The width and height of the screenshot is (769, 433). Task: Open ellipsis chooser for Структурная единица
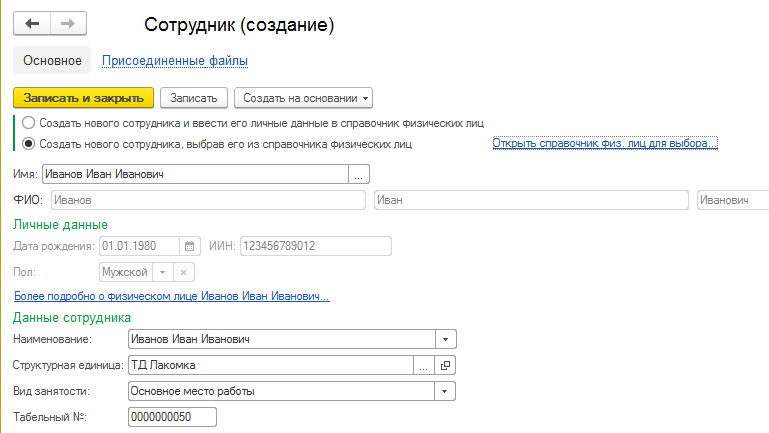click(424, 365)
